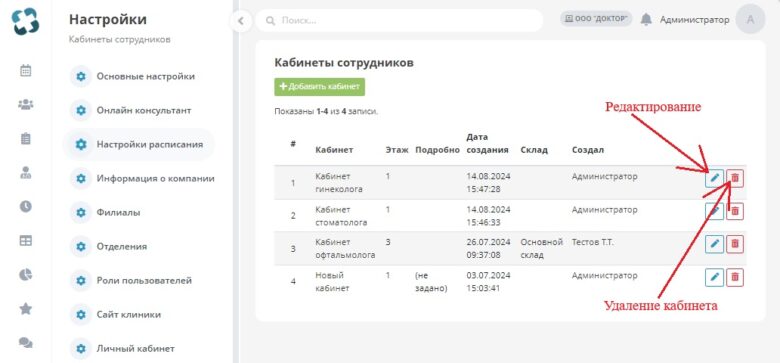This screenshot has width=780, height=363.
Task: Click the Кабинеты сотрудников page heading
Action: coord(344,63)
